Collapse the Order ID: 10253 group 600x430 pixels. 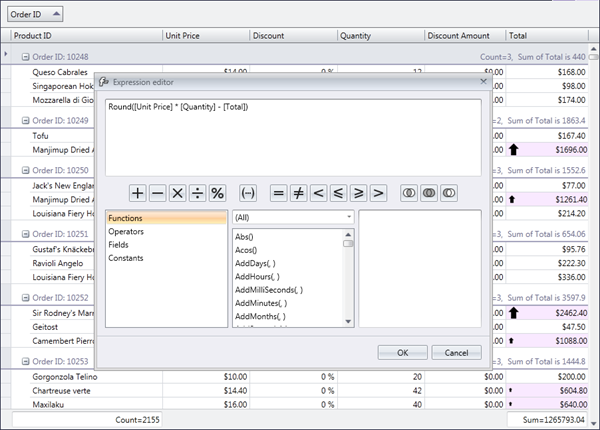click(x=25, y=361)
